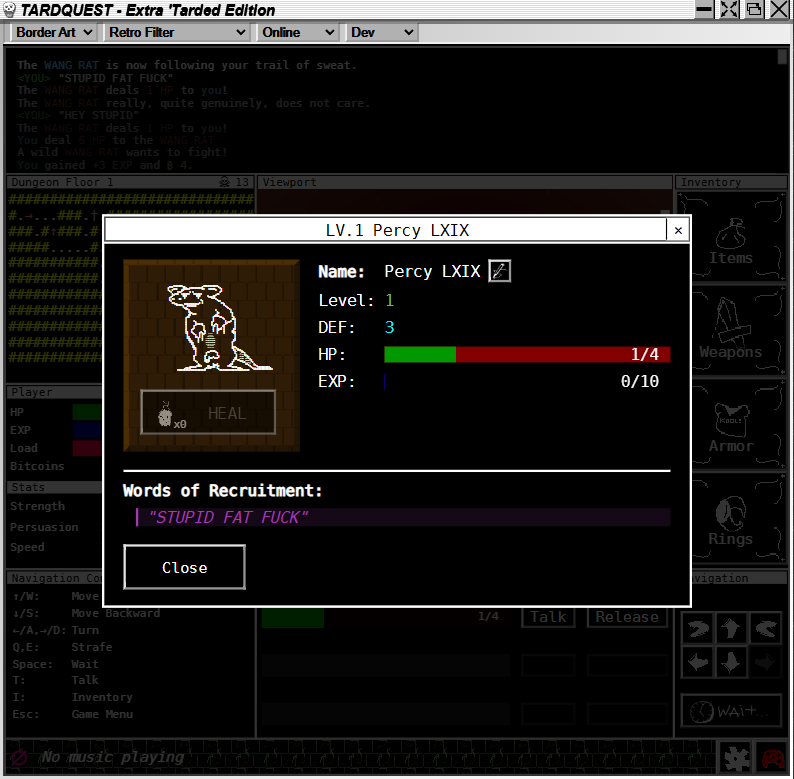This screenshot has width=794, height=779.
Task: Click the Wait clock button
Action: (731, 711)
